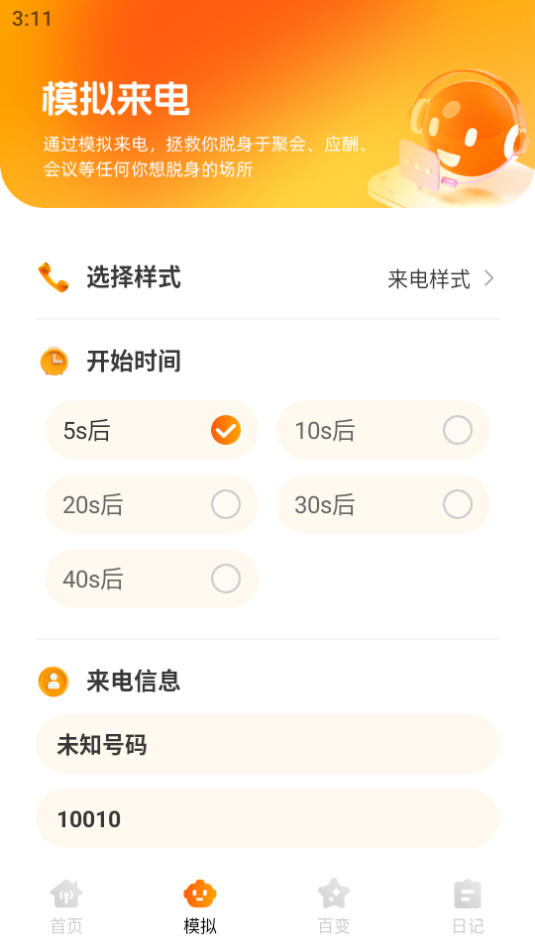
Task: Edit the 10010 phone number field
Action: [x=267, y=819]
